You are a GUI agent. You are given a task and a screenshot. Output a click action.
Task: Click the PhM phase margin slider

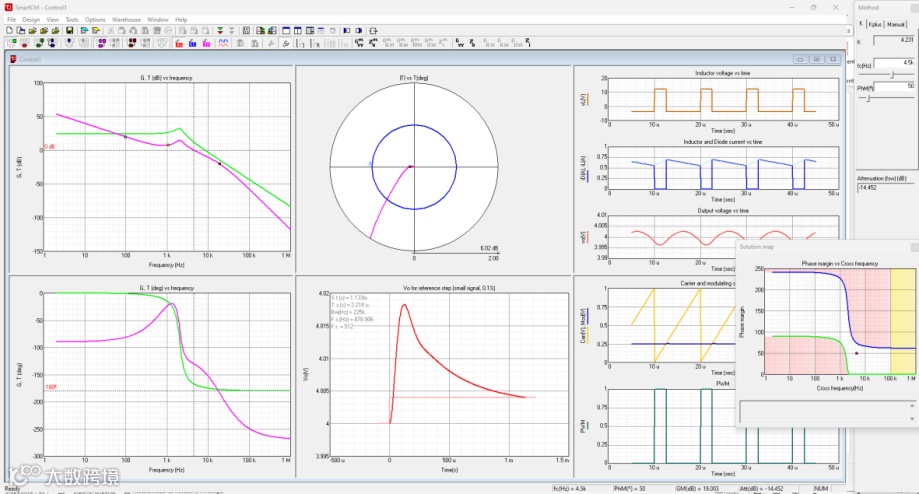click(x=870, y=98)
